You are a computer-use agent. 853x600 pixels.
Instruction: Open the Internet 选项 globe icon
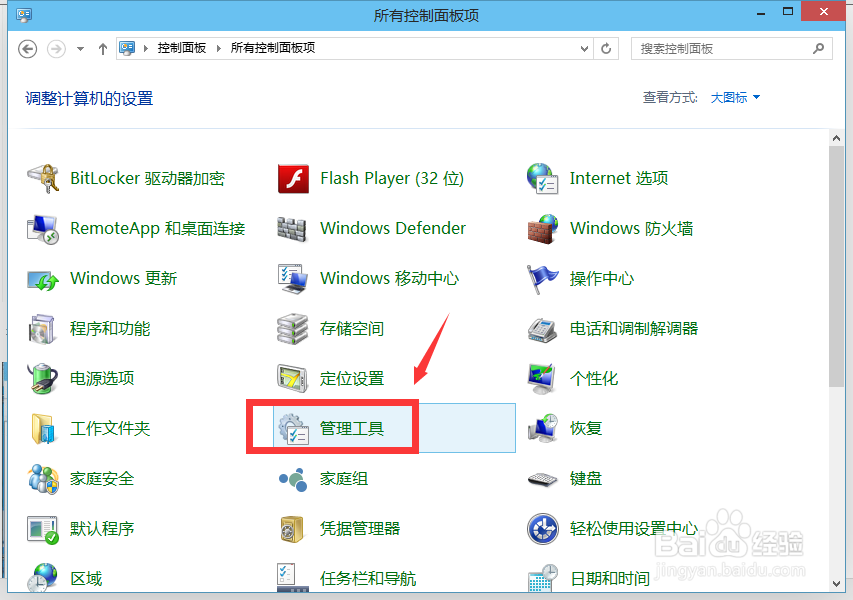point(542,178)
